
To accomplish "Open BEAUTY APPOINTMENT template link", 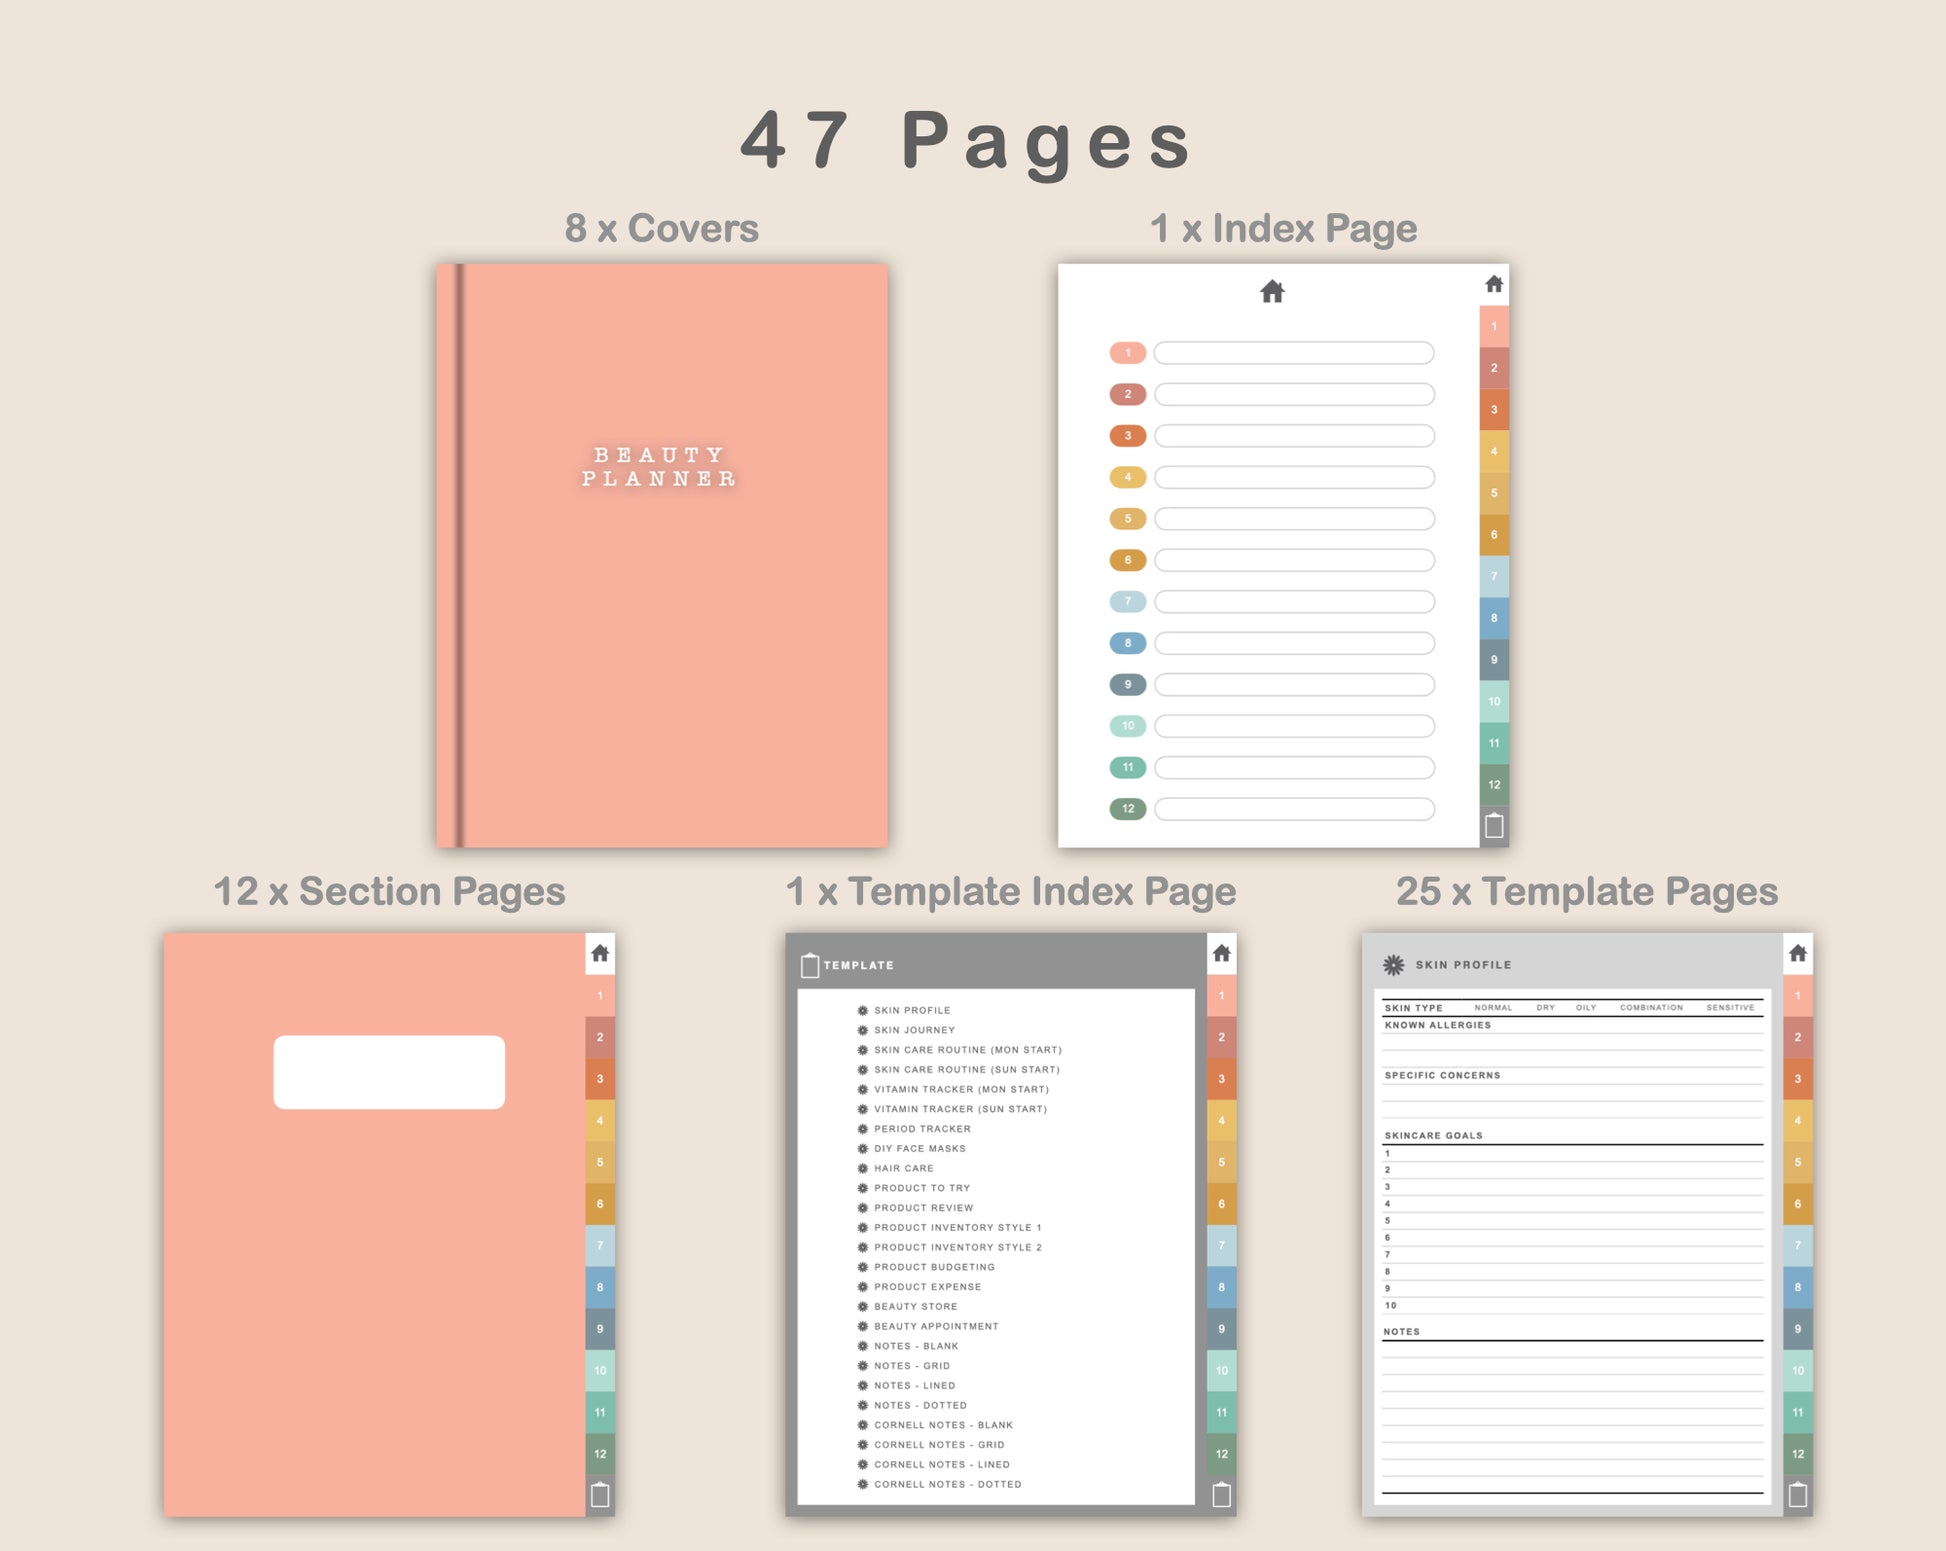I will [x=936, y=1326].
